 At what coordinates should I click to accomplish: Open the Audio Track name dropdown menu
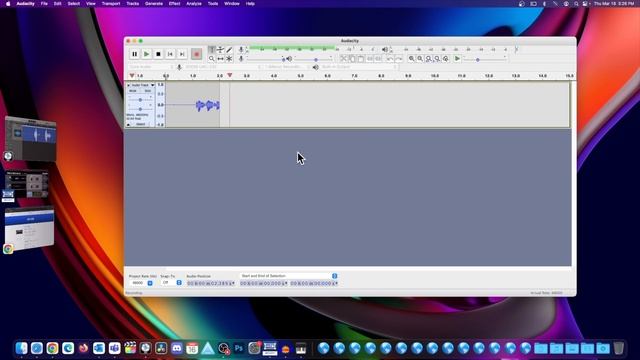click(x=142, y=85)
